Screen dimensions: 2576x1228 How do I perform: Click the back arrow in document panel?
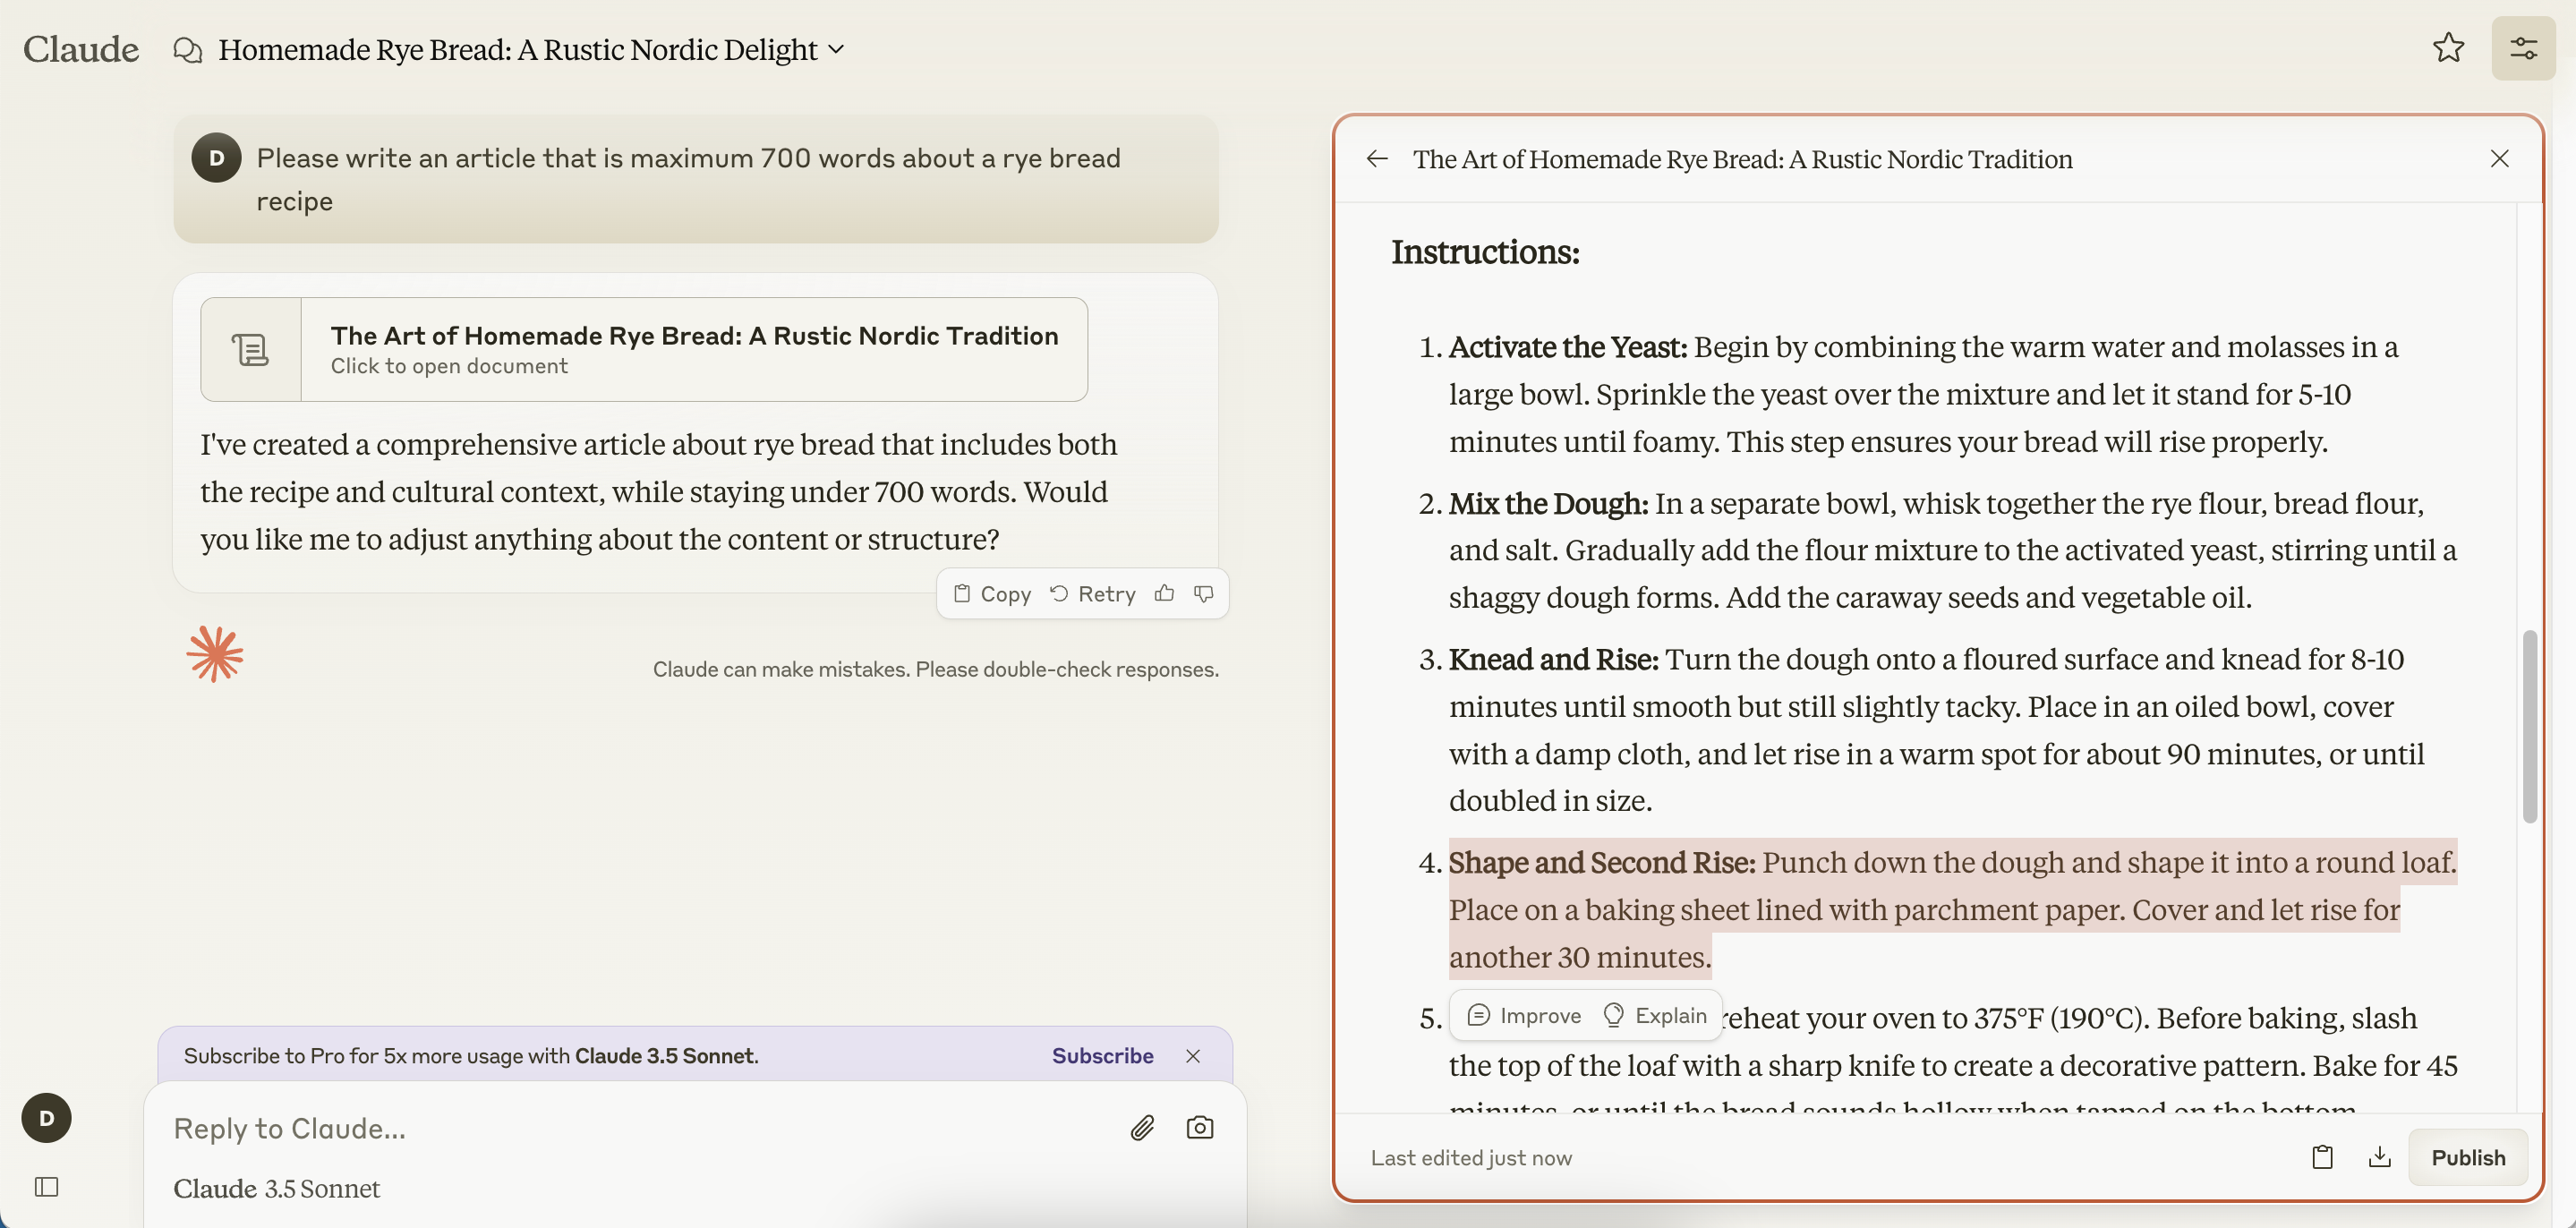(x=1378, y=159)
